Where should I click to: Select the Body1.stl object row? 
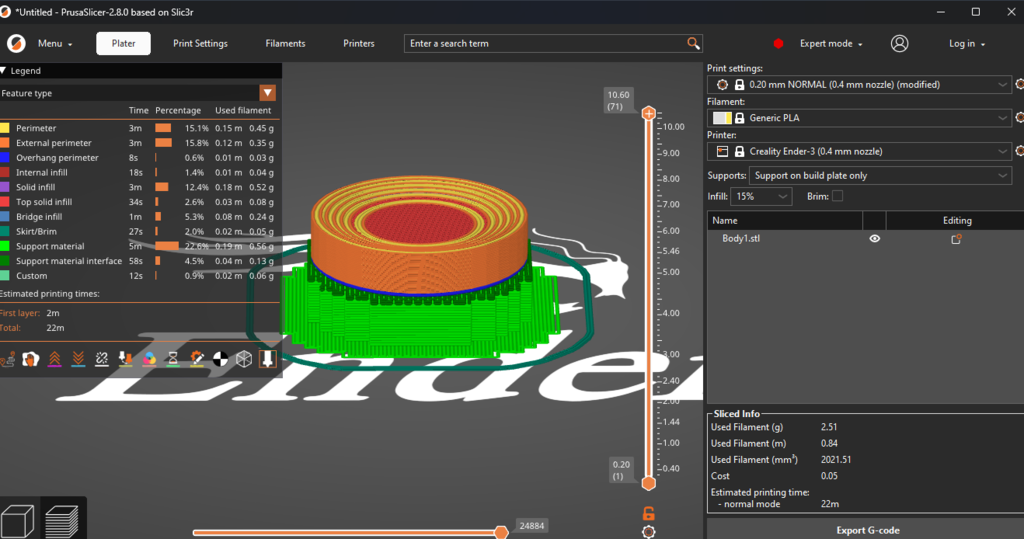pos(865,238)
